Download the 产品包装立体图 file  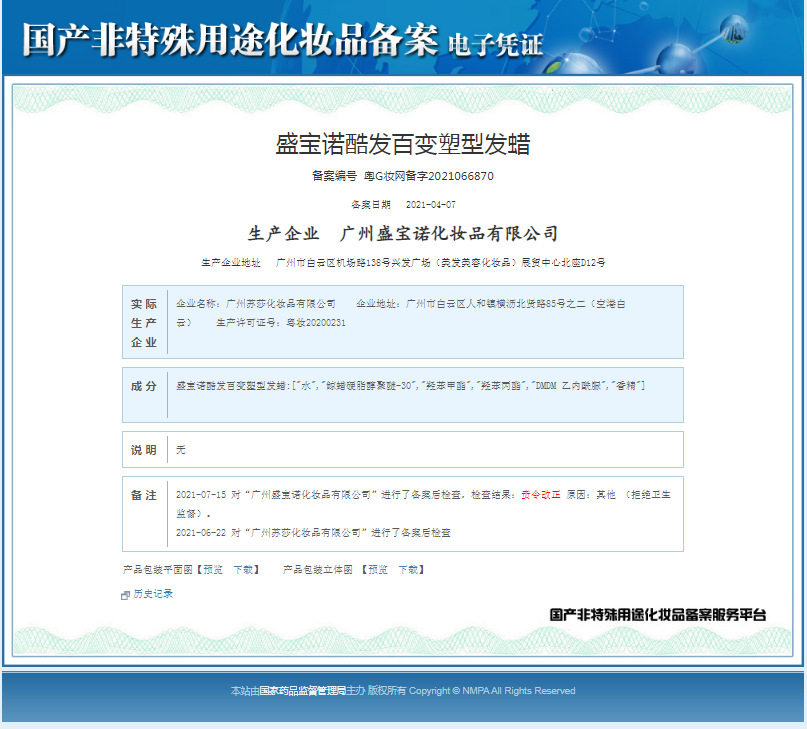click(x=408, y=569)
